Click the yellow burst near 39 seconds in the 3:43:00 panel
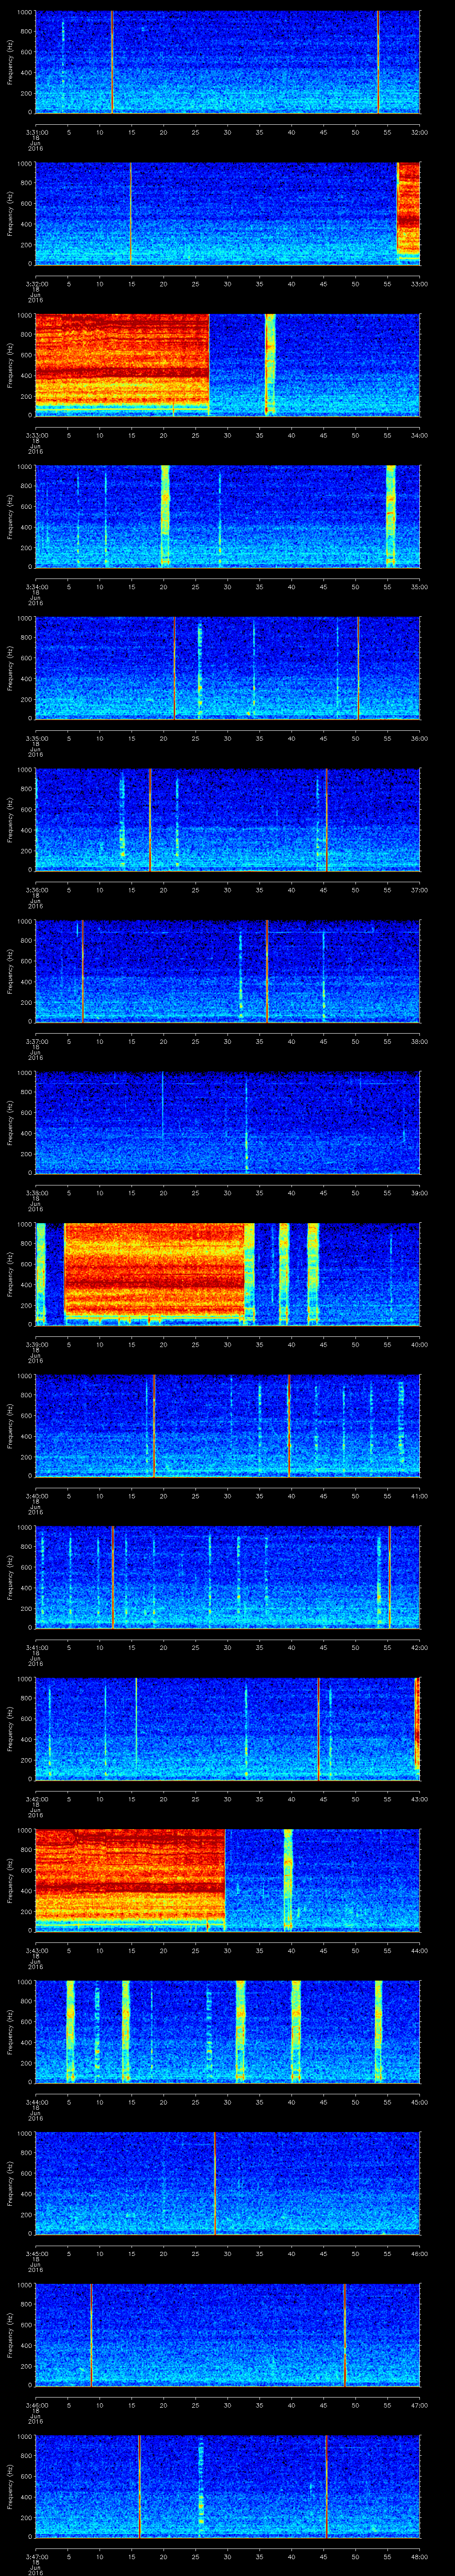 point(288,1880)
